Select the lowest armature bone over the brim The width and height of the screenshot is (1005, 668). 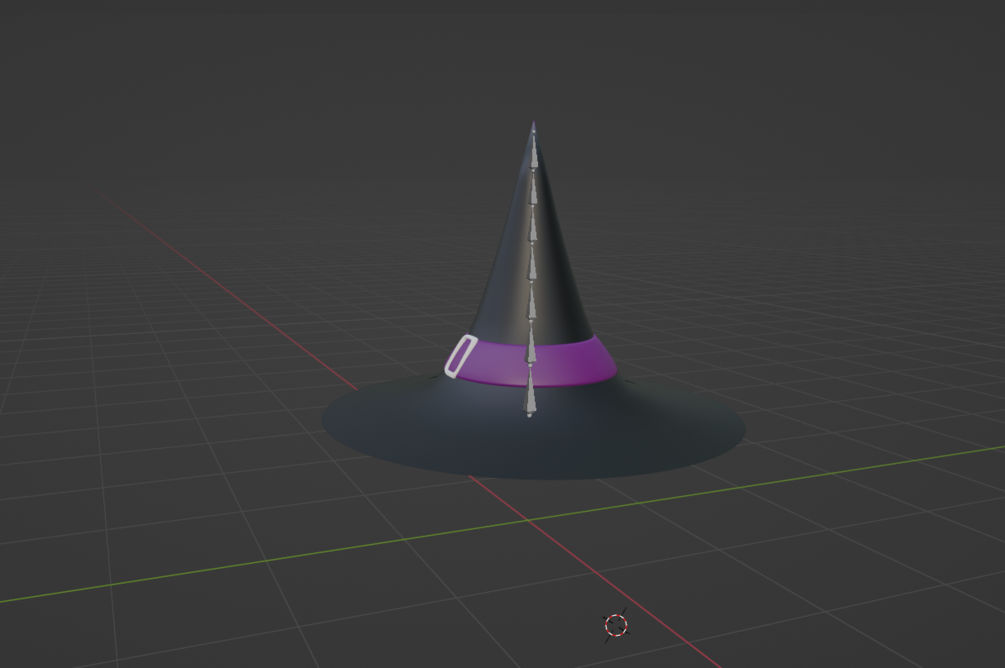[x=530, y=393]
